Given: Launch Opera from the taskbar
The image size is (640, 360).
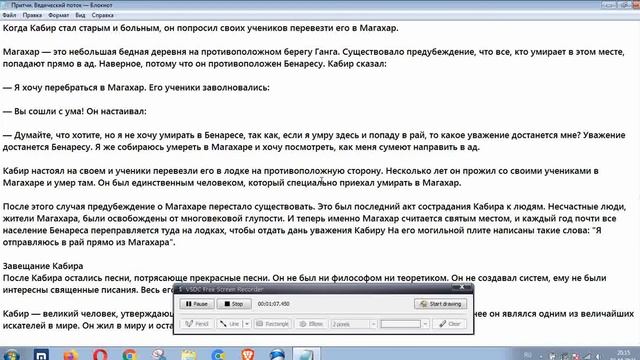Looking at the screenshot, I should [100, 354].
